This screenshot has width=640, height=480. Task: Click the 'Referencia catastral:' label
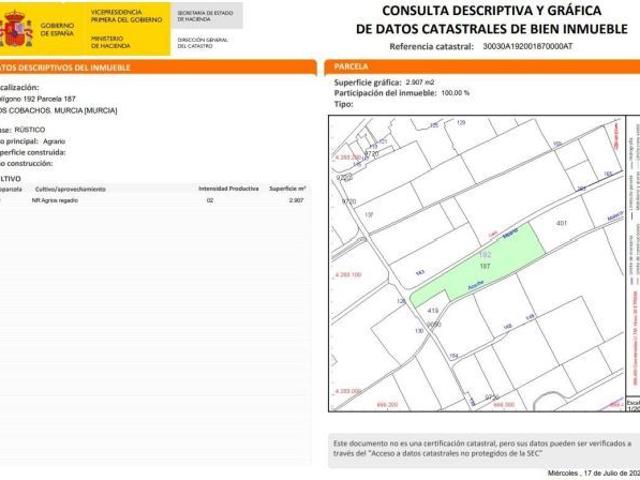(431, 47)
